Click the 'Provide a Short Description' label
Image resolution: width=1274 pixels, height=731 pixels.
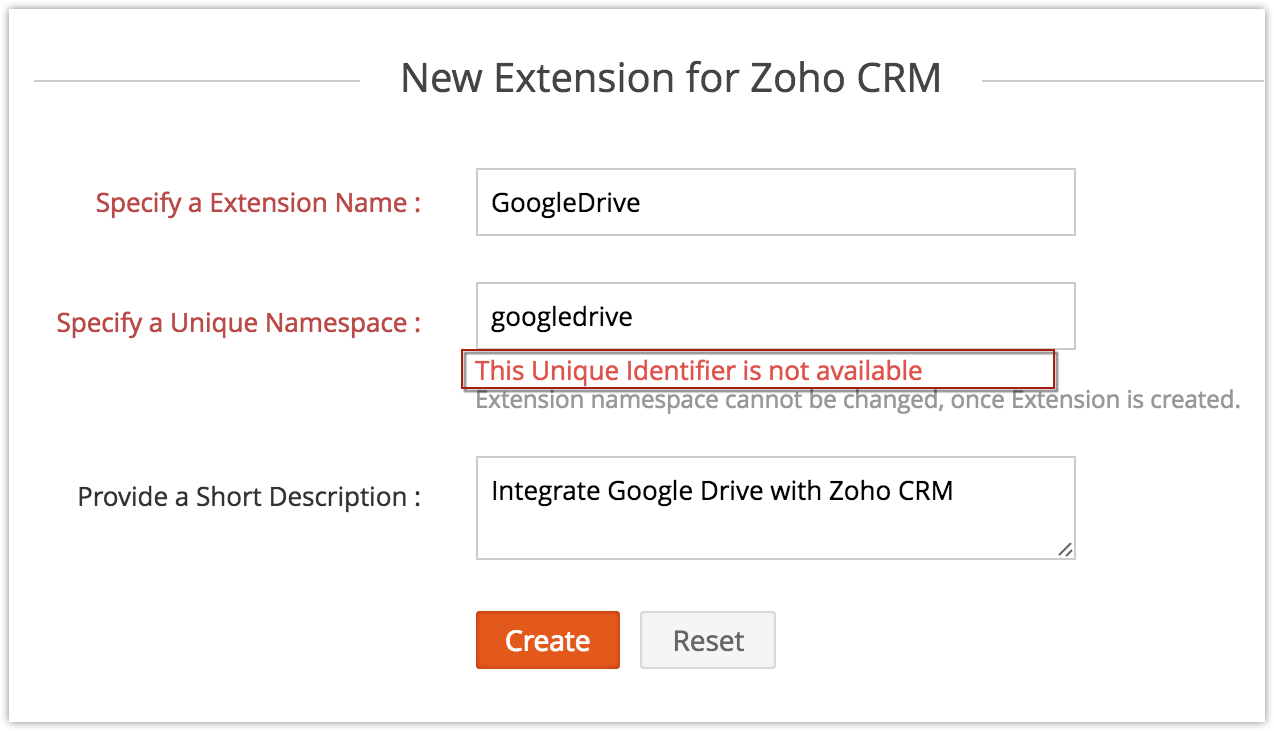249,497
